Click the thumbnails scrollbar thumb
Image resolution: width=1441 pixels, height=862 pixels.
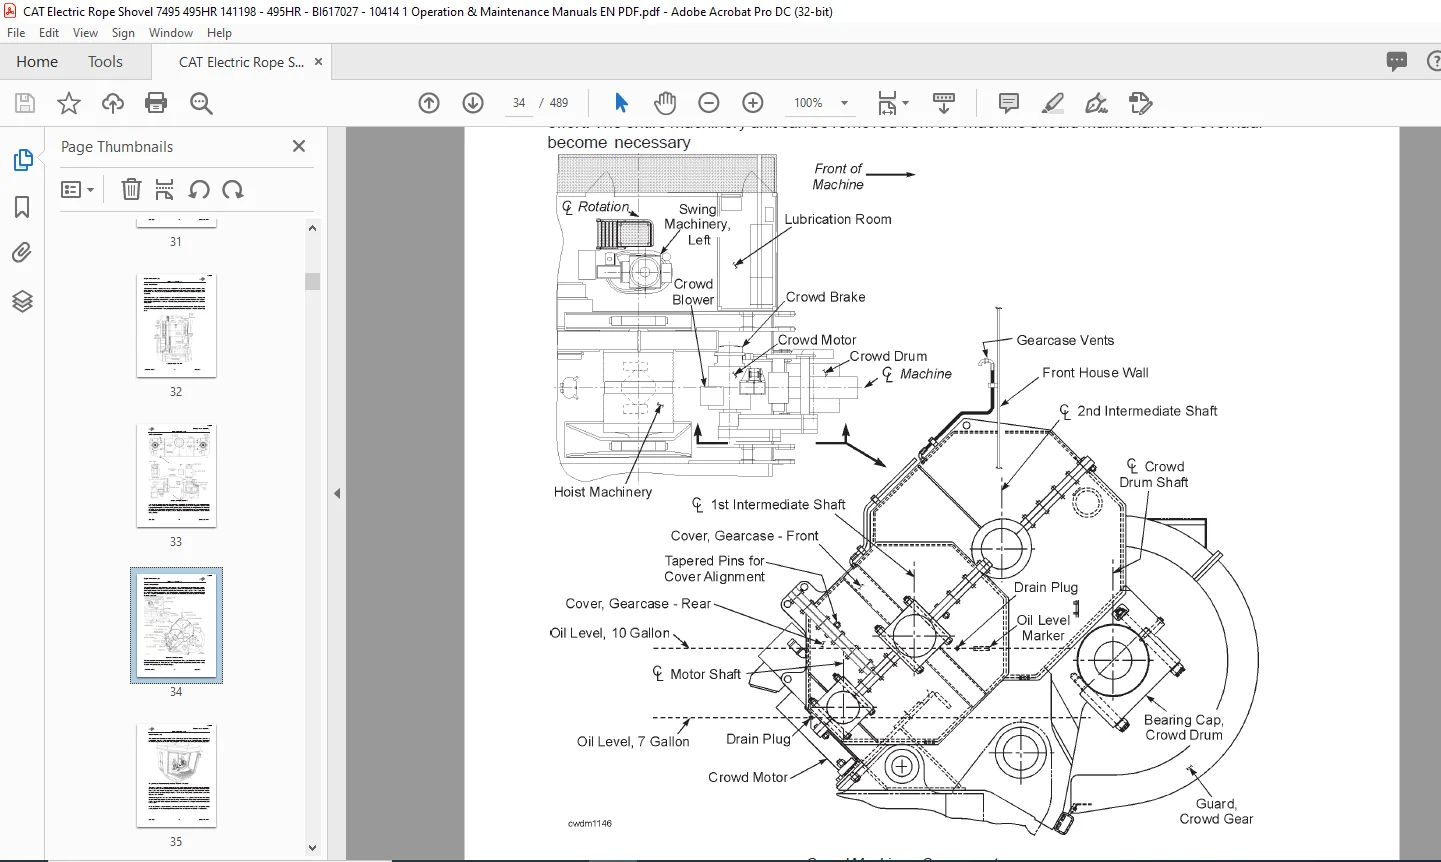312,281
